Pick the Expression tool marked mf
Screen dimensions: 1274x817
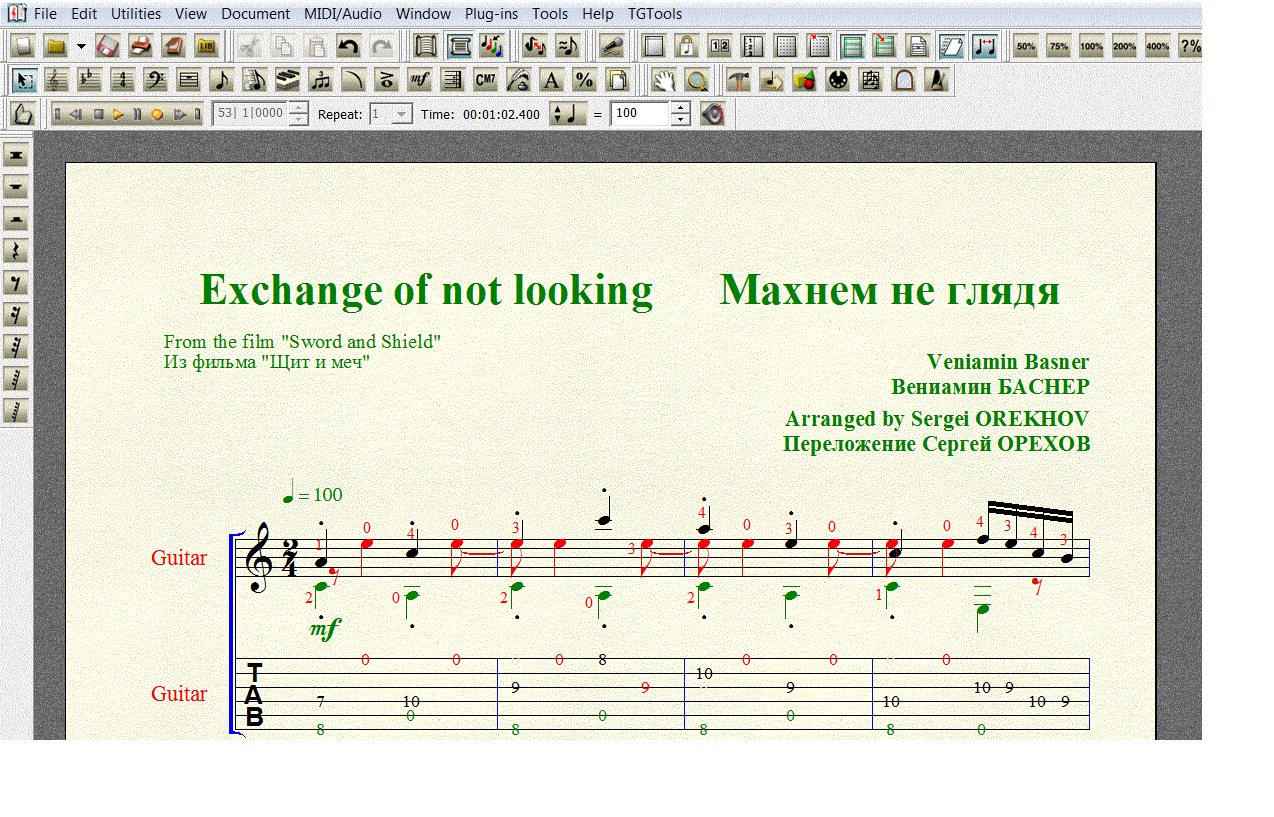pos(419,80)
